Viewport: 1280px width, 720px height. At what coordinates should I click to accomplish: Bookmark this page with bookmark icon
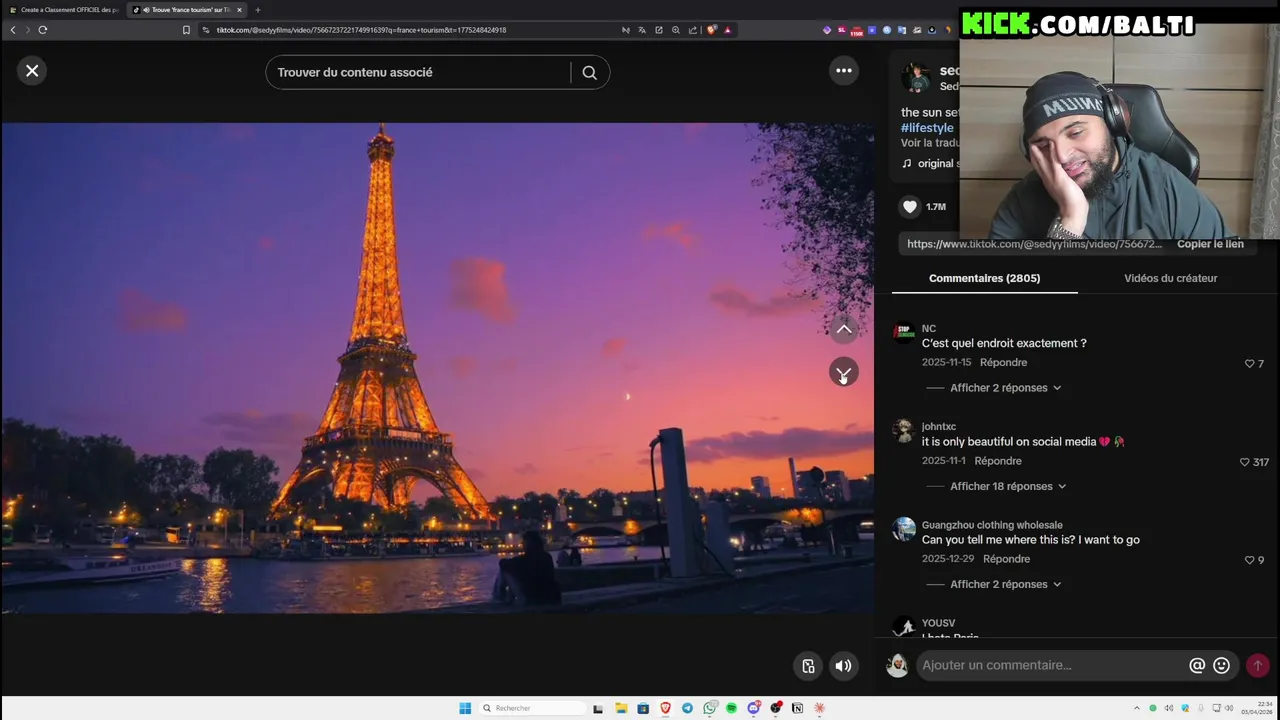tap(186, 30)
